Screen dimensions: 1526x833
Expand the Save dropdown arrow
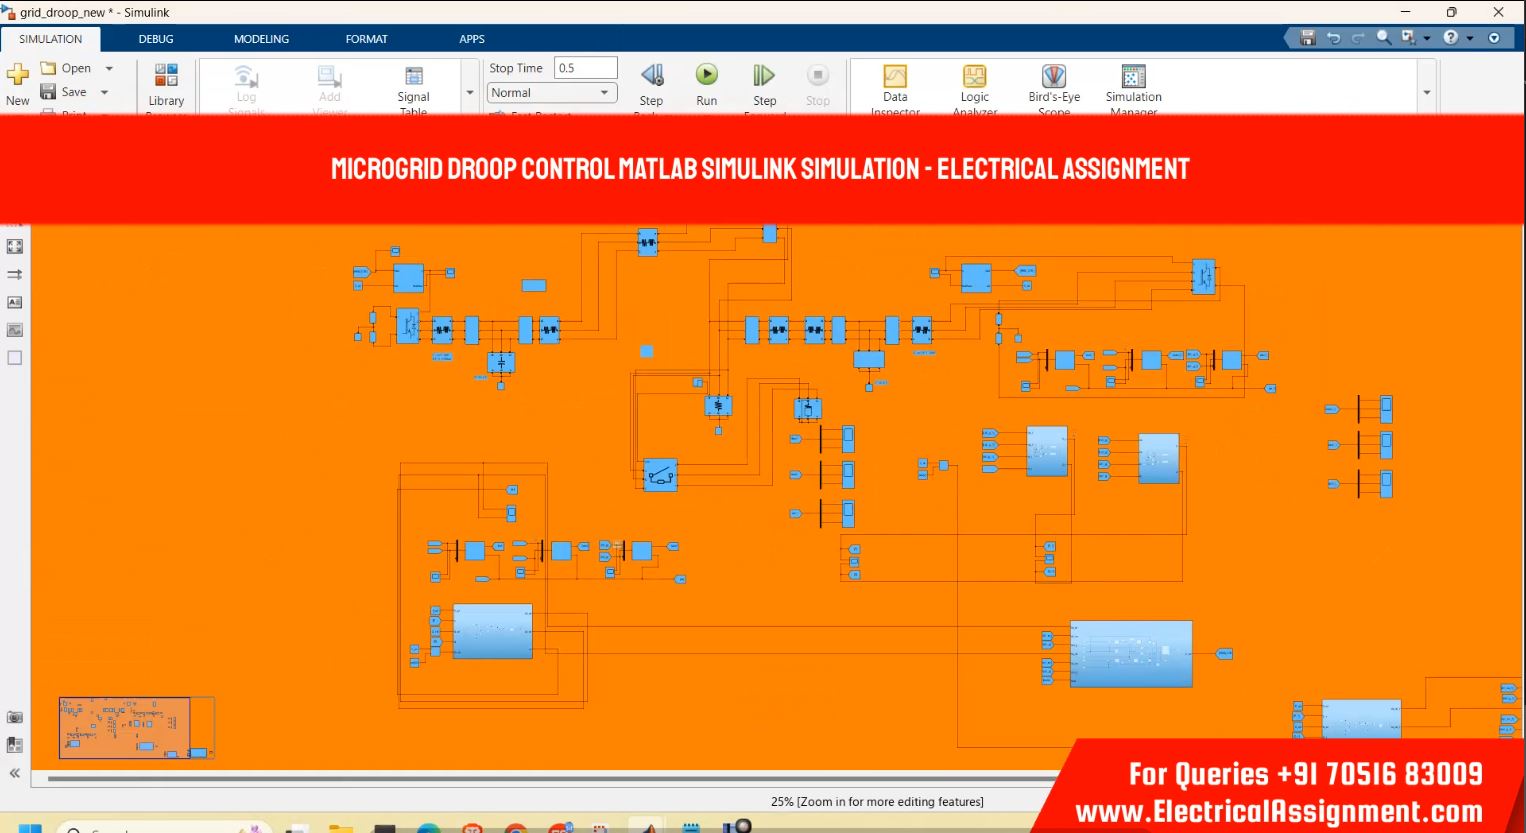[104, 92]
